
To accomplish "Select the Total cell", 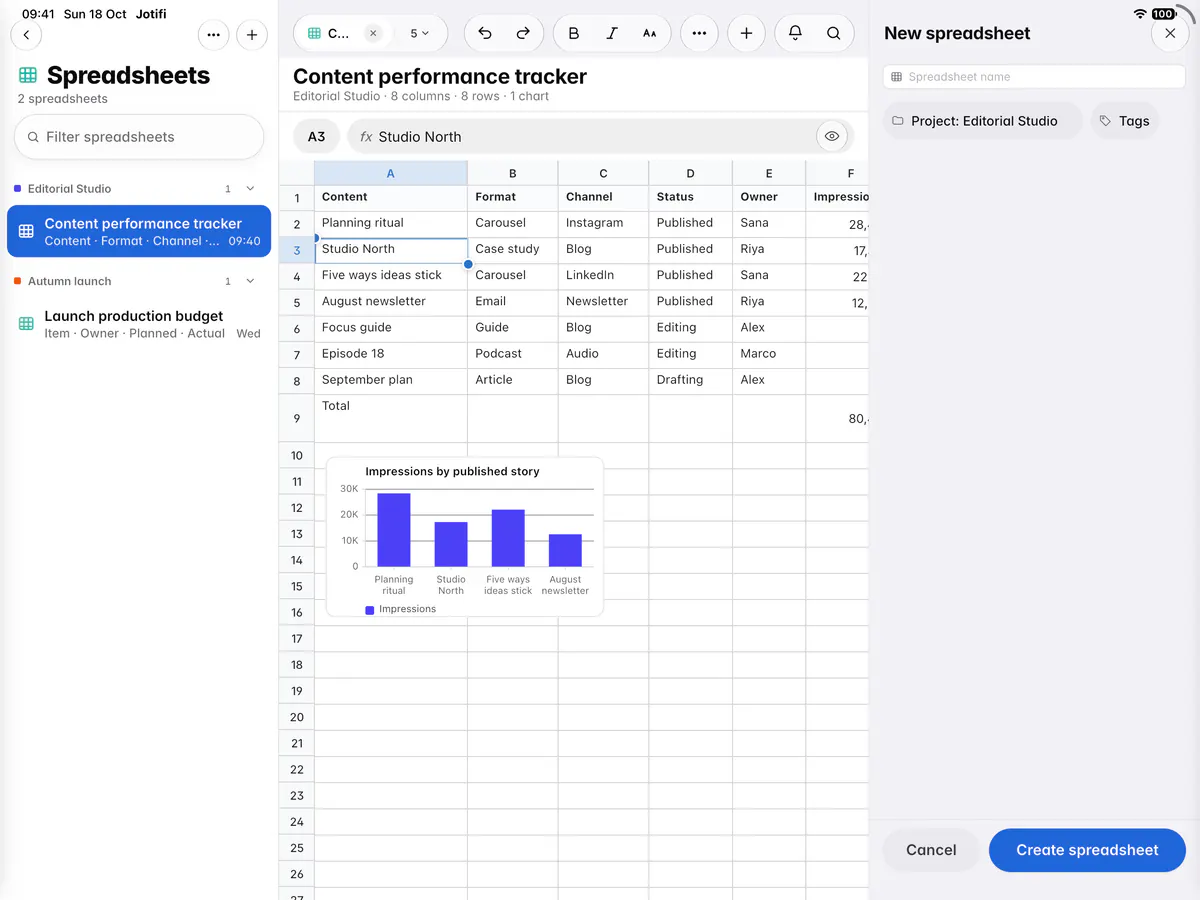I will (x=391, y=419).
